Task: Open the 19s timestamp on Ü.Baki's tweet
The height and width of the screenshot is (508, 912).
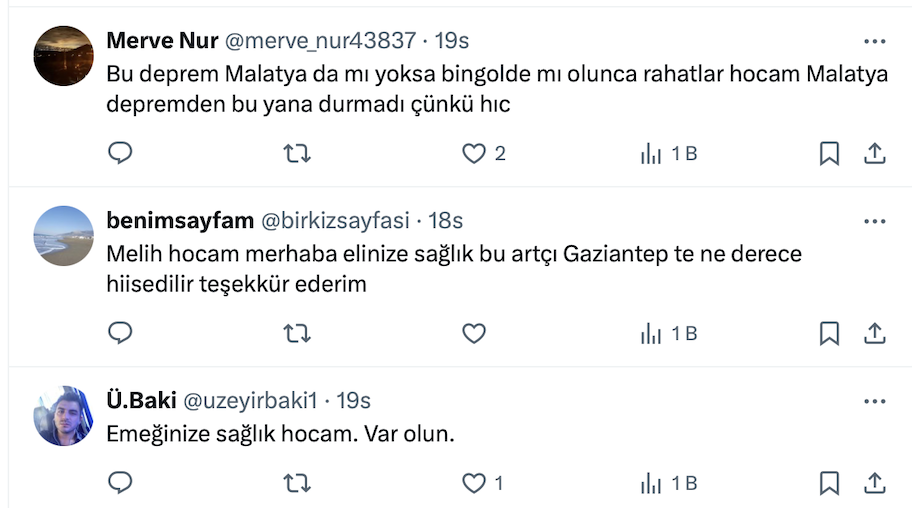Action: point(354,401)
